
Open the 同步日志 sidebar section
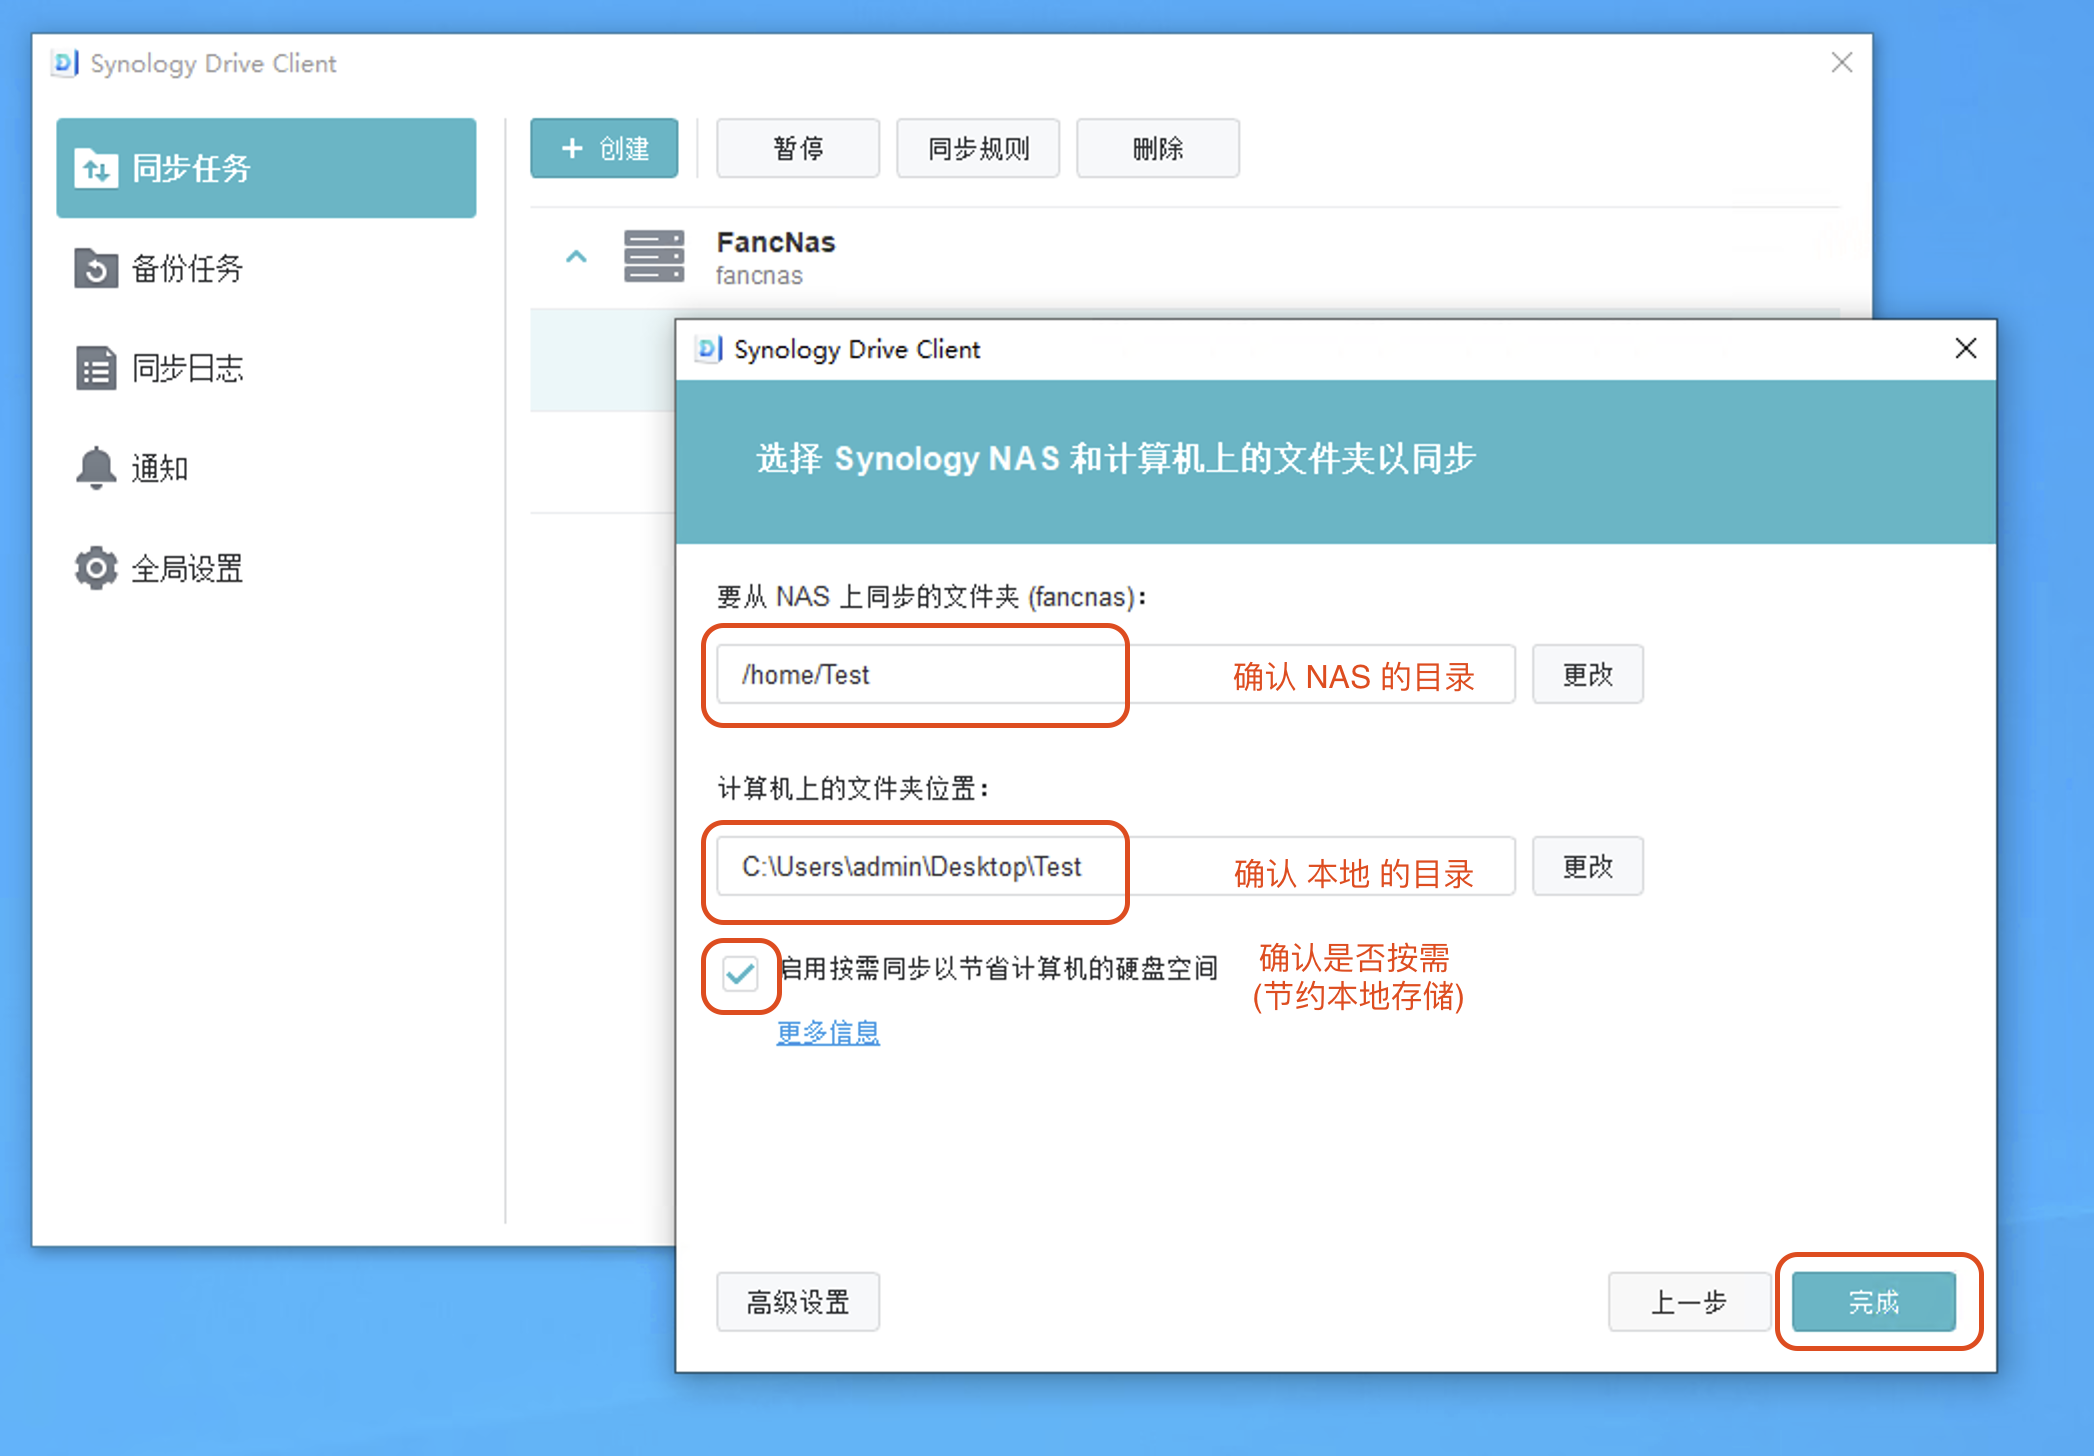click(x=266, y=368)
